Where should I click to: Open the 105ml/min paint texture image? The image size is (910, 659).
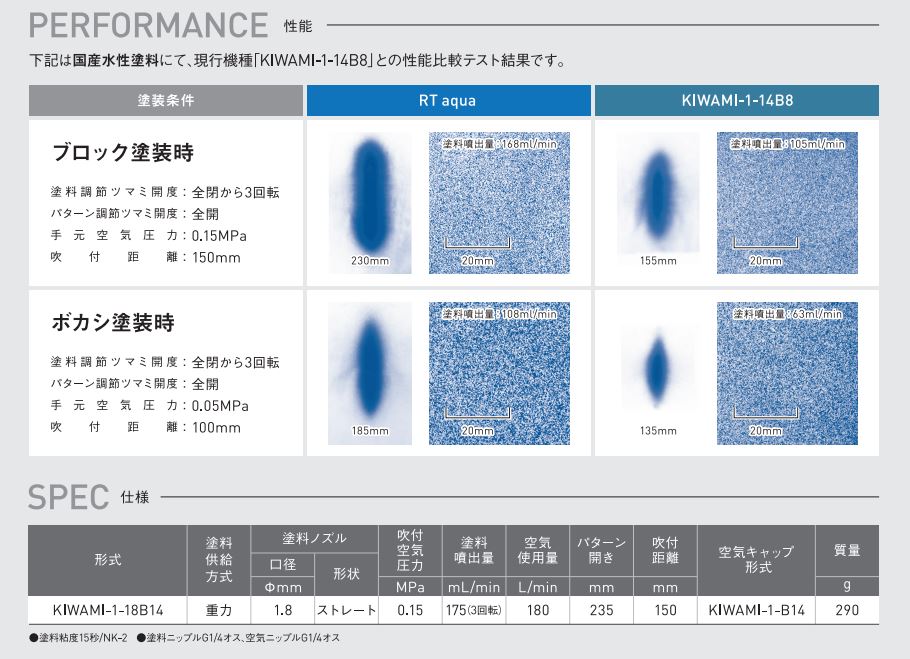point(787,203)
